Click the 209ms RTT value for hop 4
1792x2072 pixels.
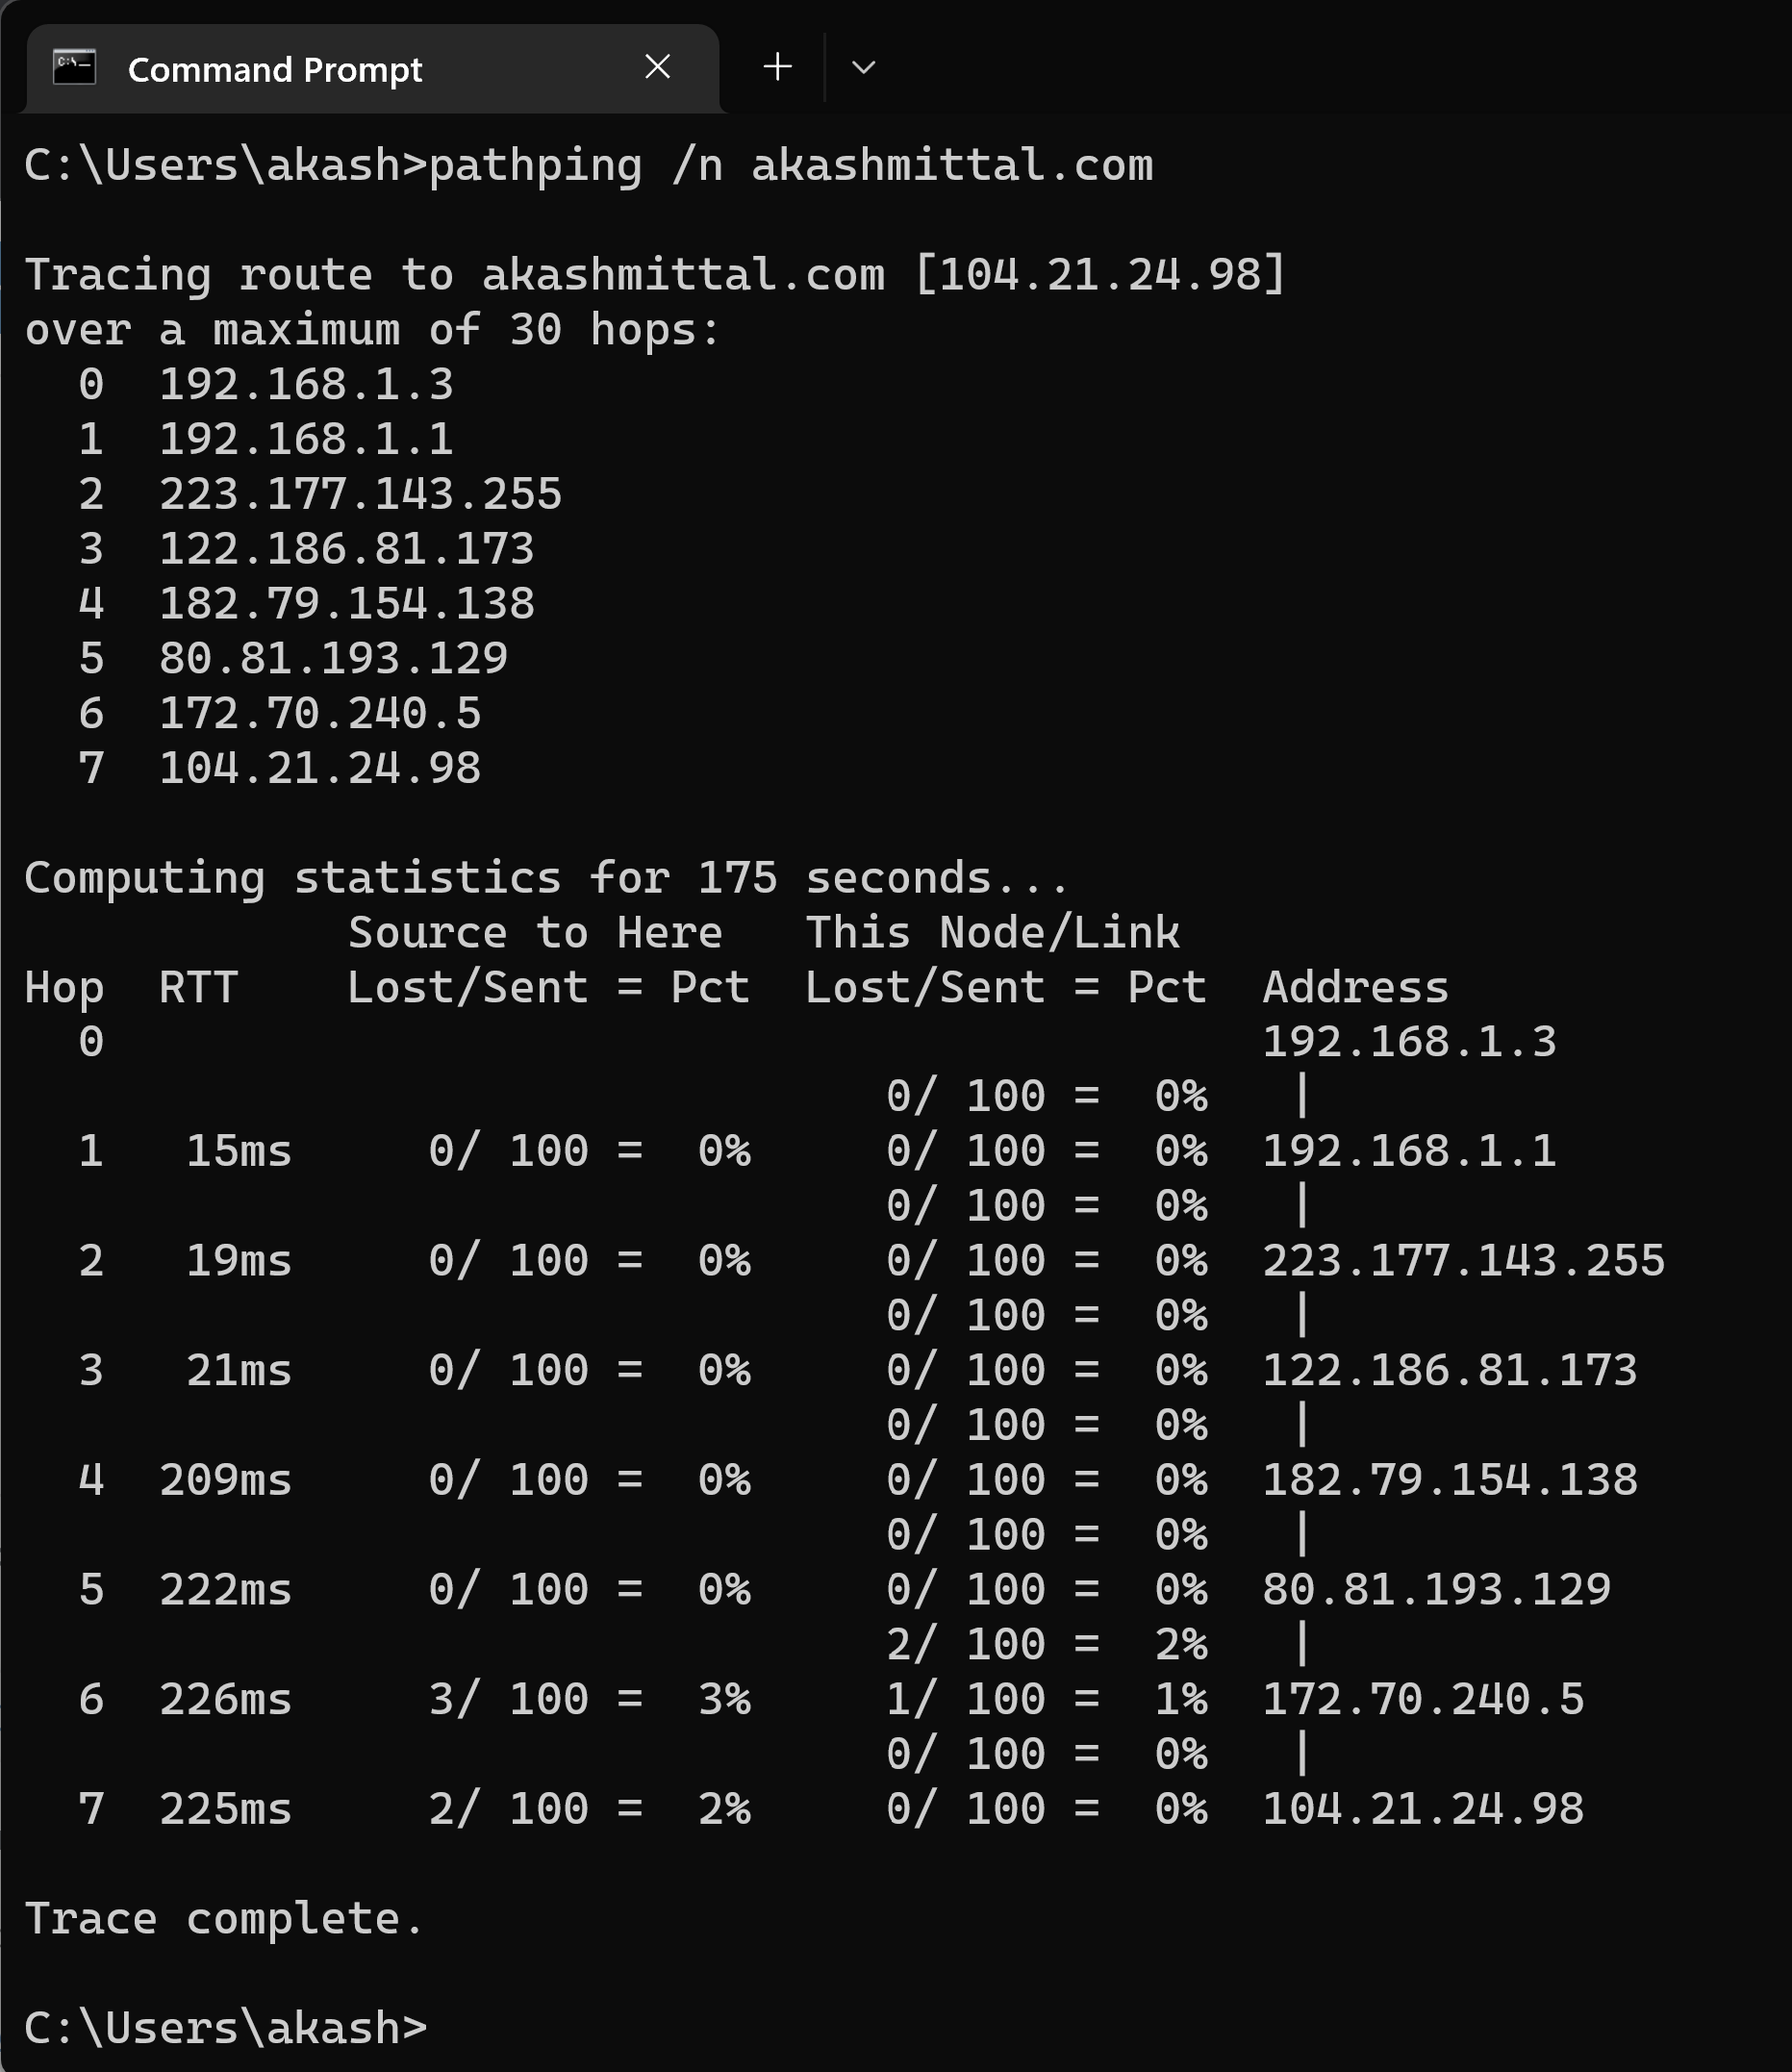[x=226, y=1480]
